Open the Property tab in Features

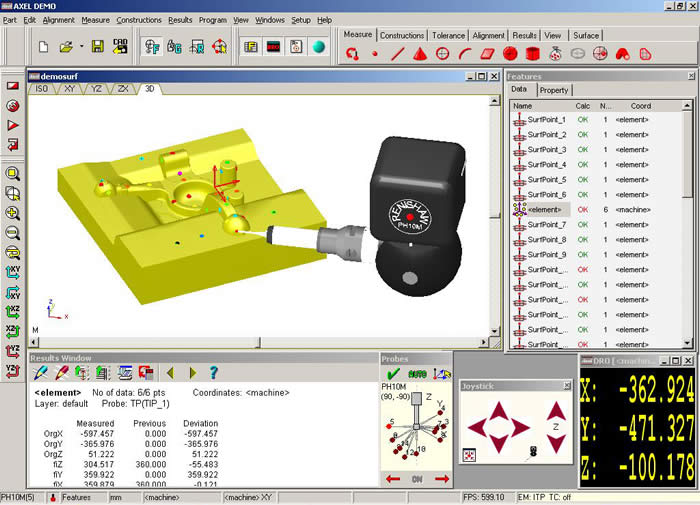click(x=554, y=90)
